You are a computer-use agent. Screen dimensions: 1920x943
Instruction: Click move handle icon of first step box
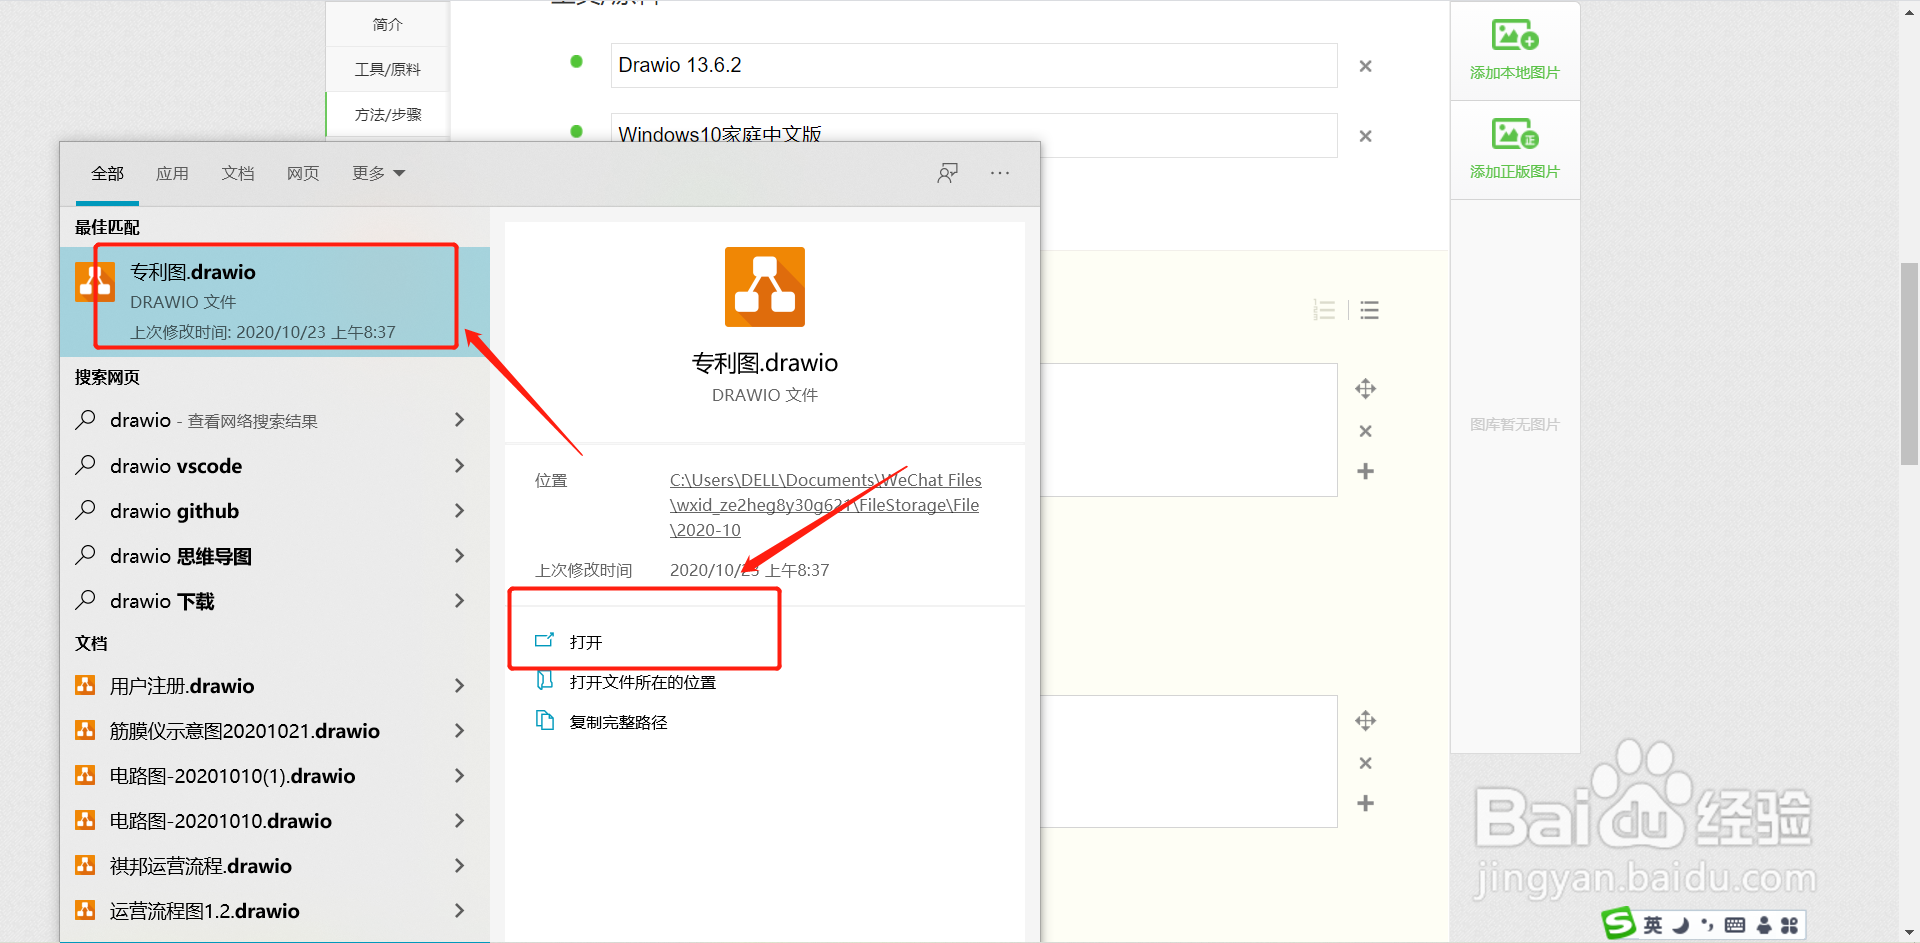pos(1365,388)
